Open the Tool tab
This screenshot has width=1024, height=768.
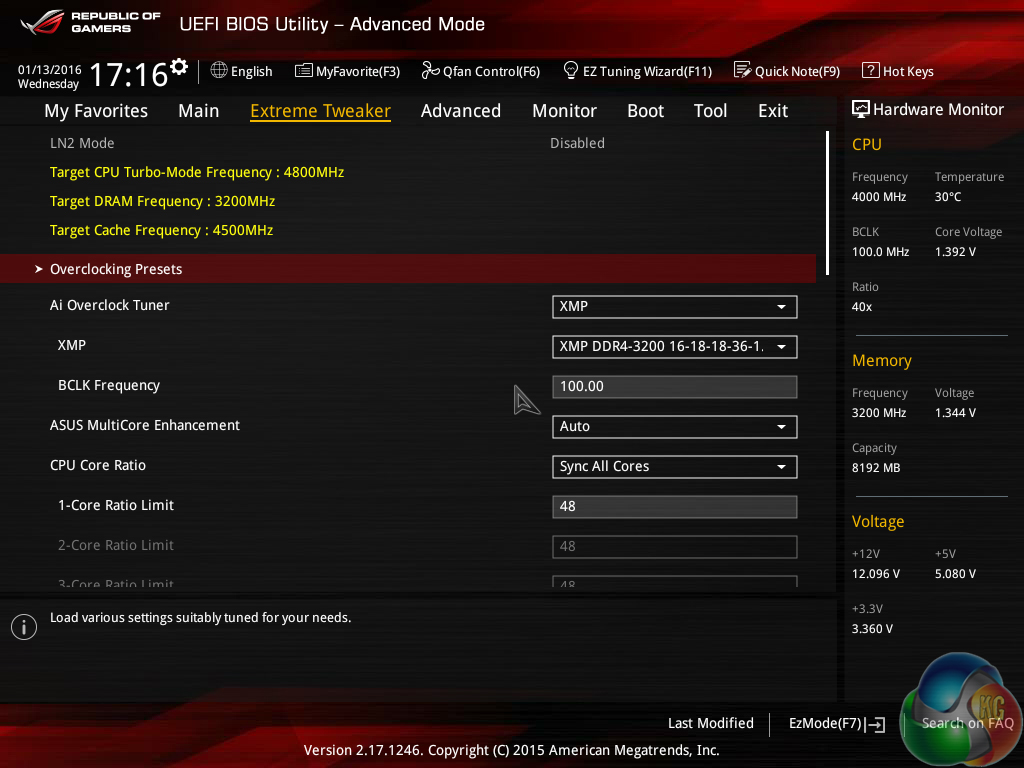coord(711,111)
